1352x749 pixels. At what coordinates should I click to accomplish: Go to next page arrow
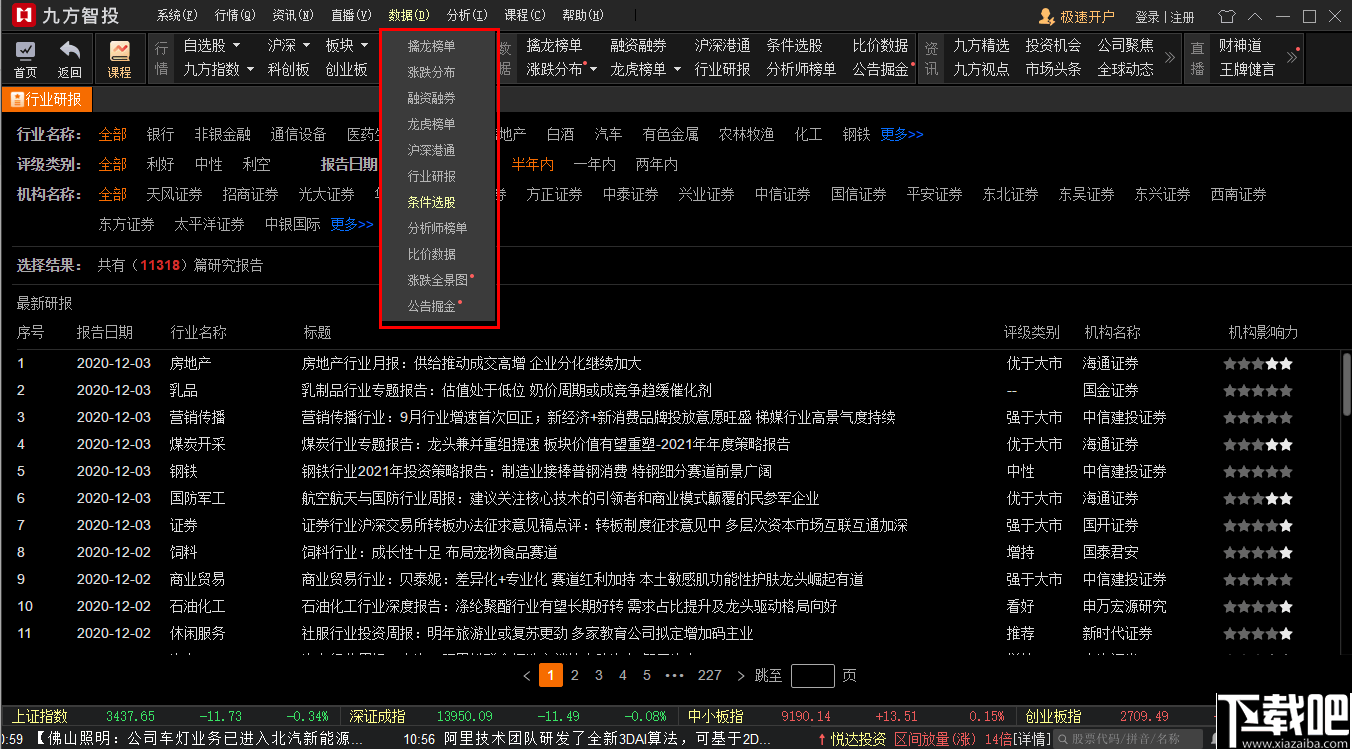point(741,676)
